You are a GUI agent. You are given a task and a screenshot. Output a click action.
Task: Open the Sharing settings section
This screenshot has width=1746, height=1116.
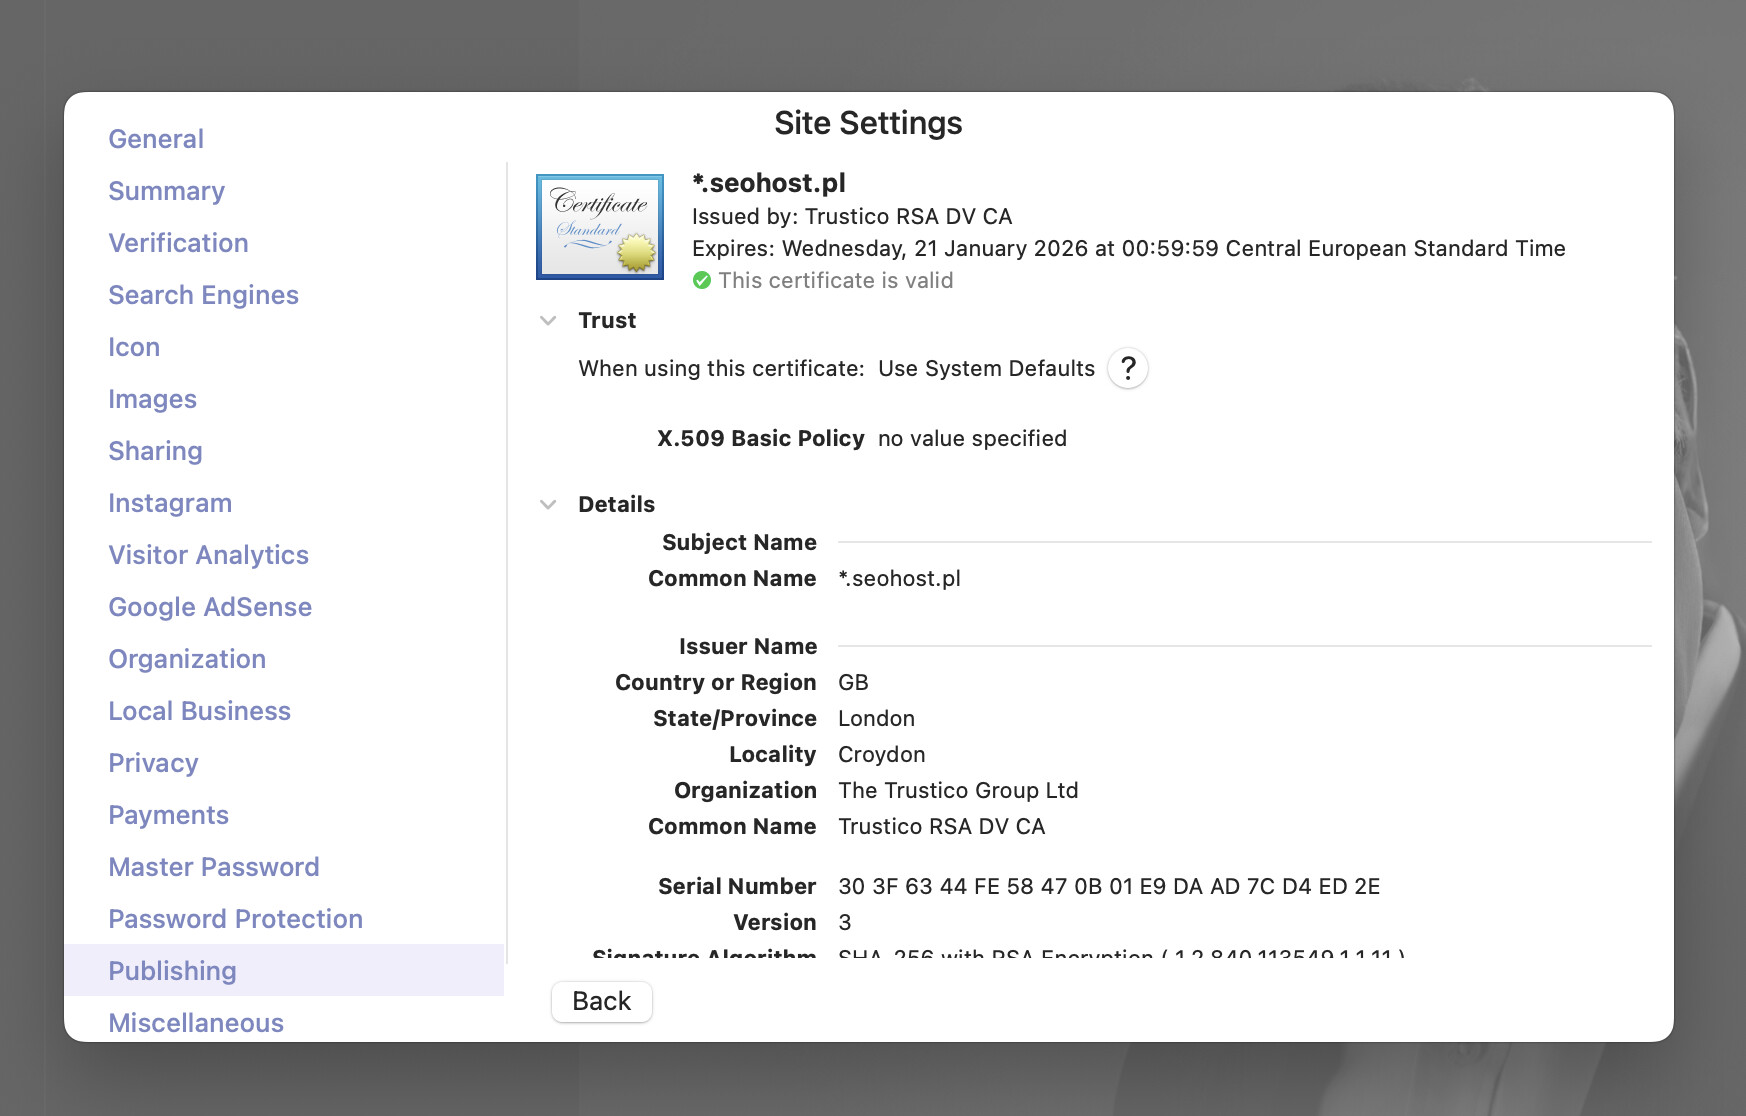[x=156, y=451]
